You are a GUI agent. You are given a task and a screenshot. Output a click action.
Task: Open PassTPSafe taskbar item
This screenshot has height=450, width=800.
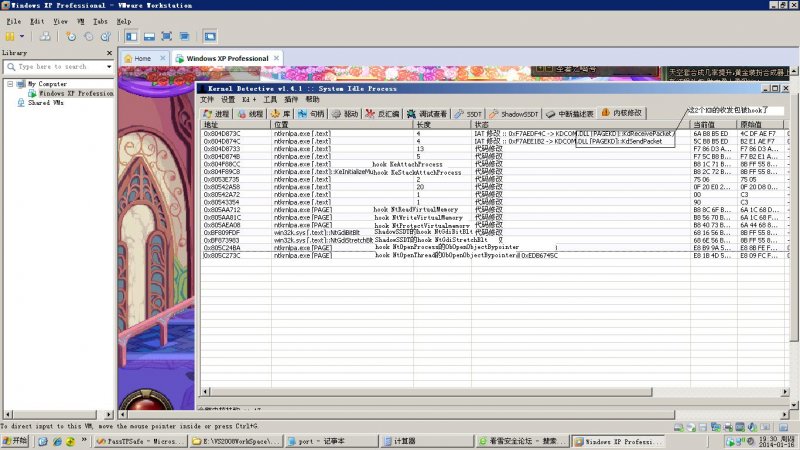[x=140, y=441]
